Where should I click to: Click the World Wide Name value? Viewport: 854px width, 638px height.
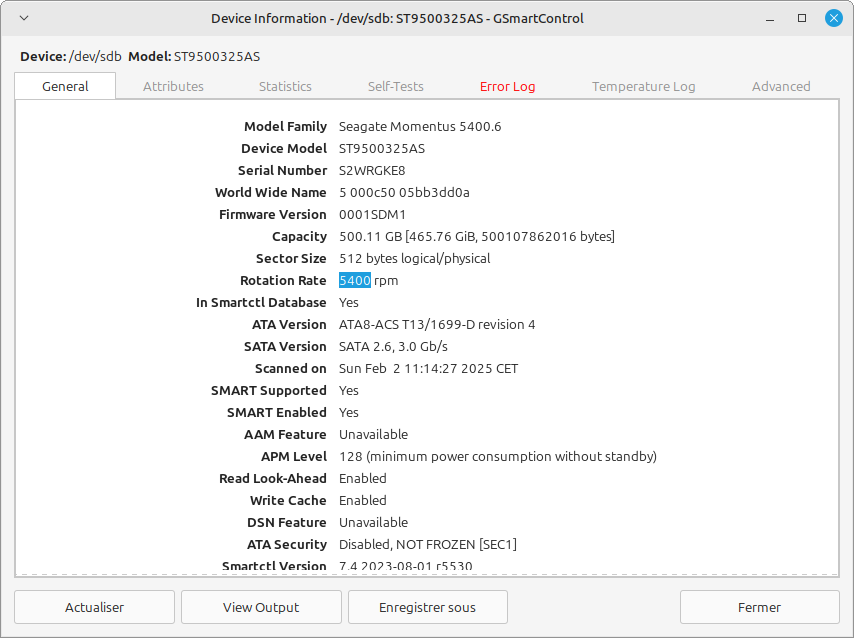(x=404, y=193)
